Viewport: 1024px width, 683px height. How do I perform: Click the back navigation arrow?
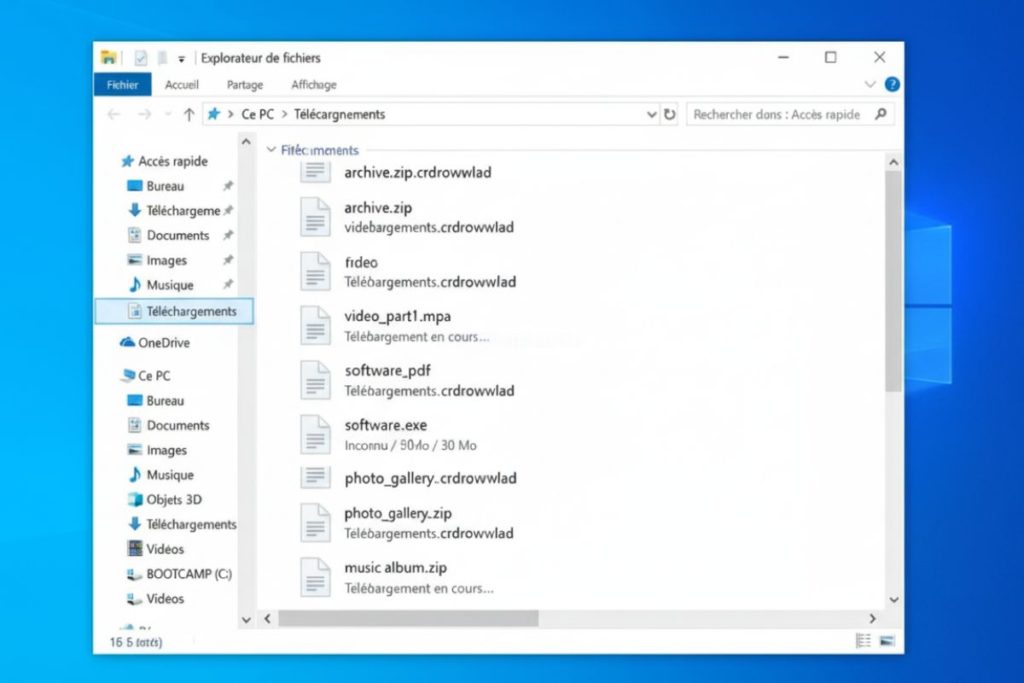pyautogui.click(x=115, y=114)
